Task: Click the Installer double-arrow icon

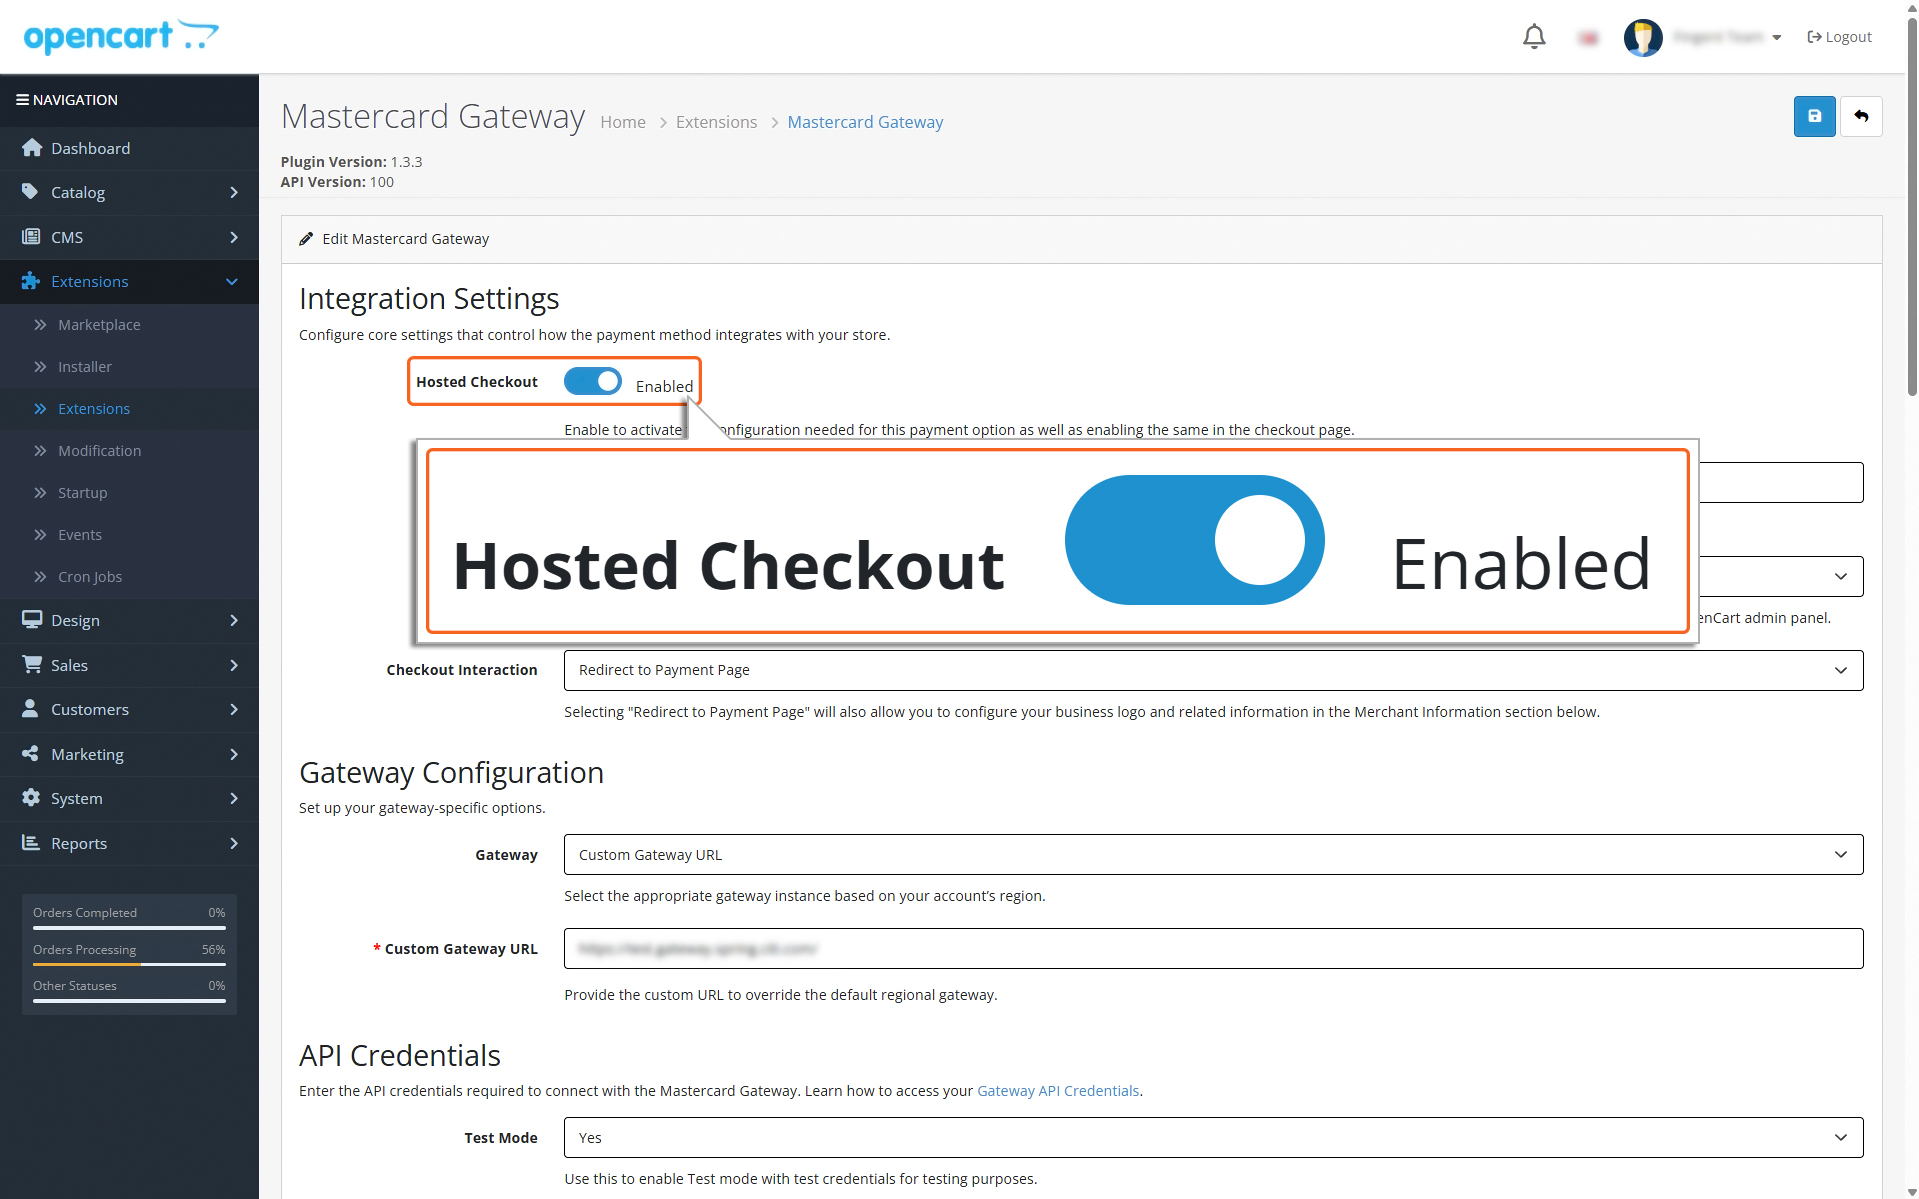Action: [x=40, y=366]
